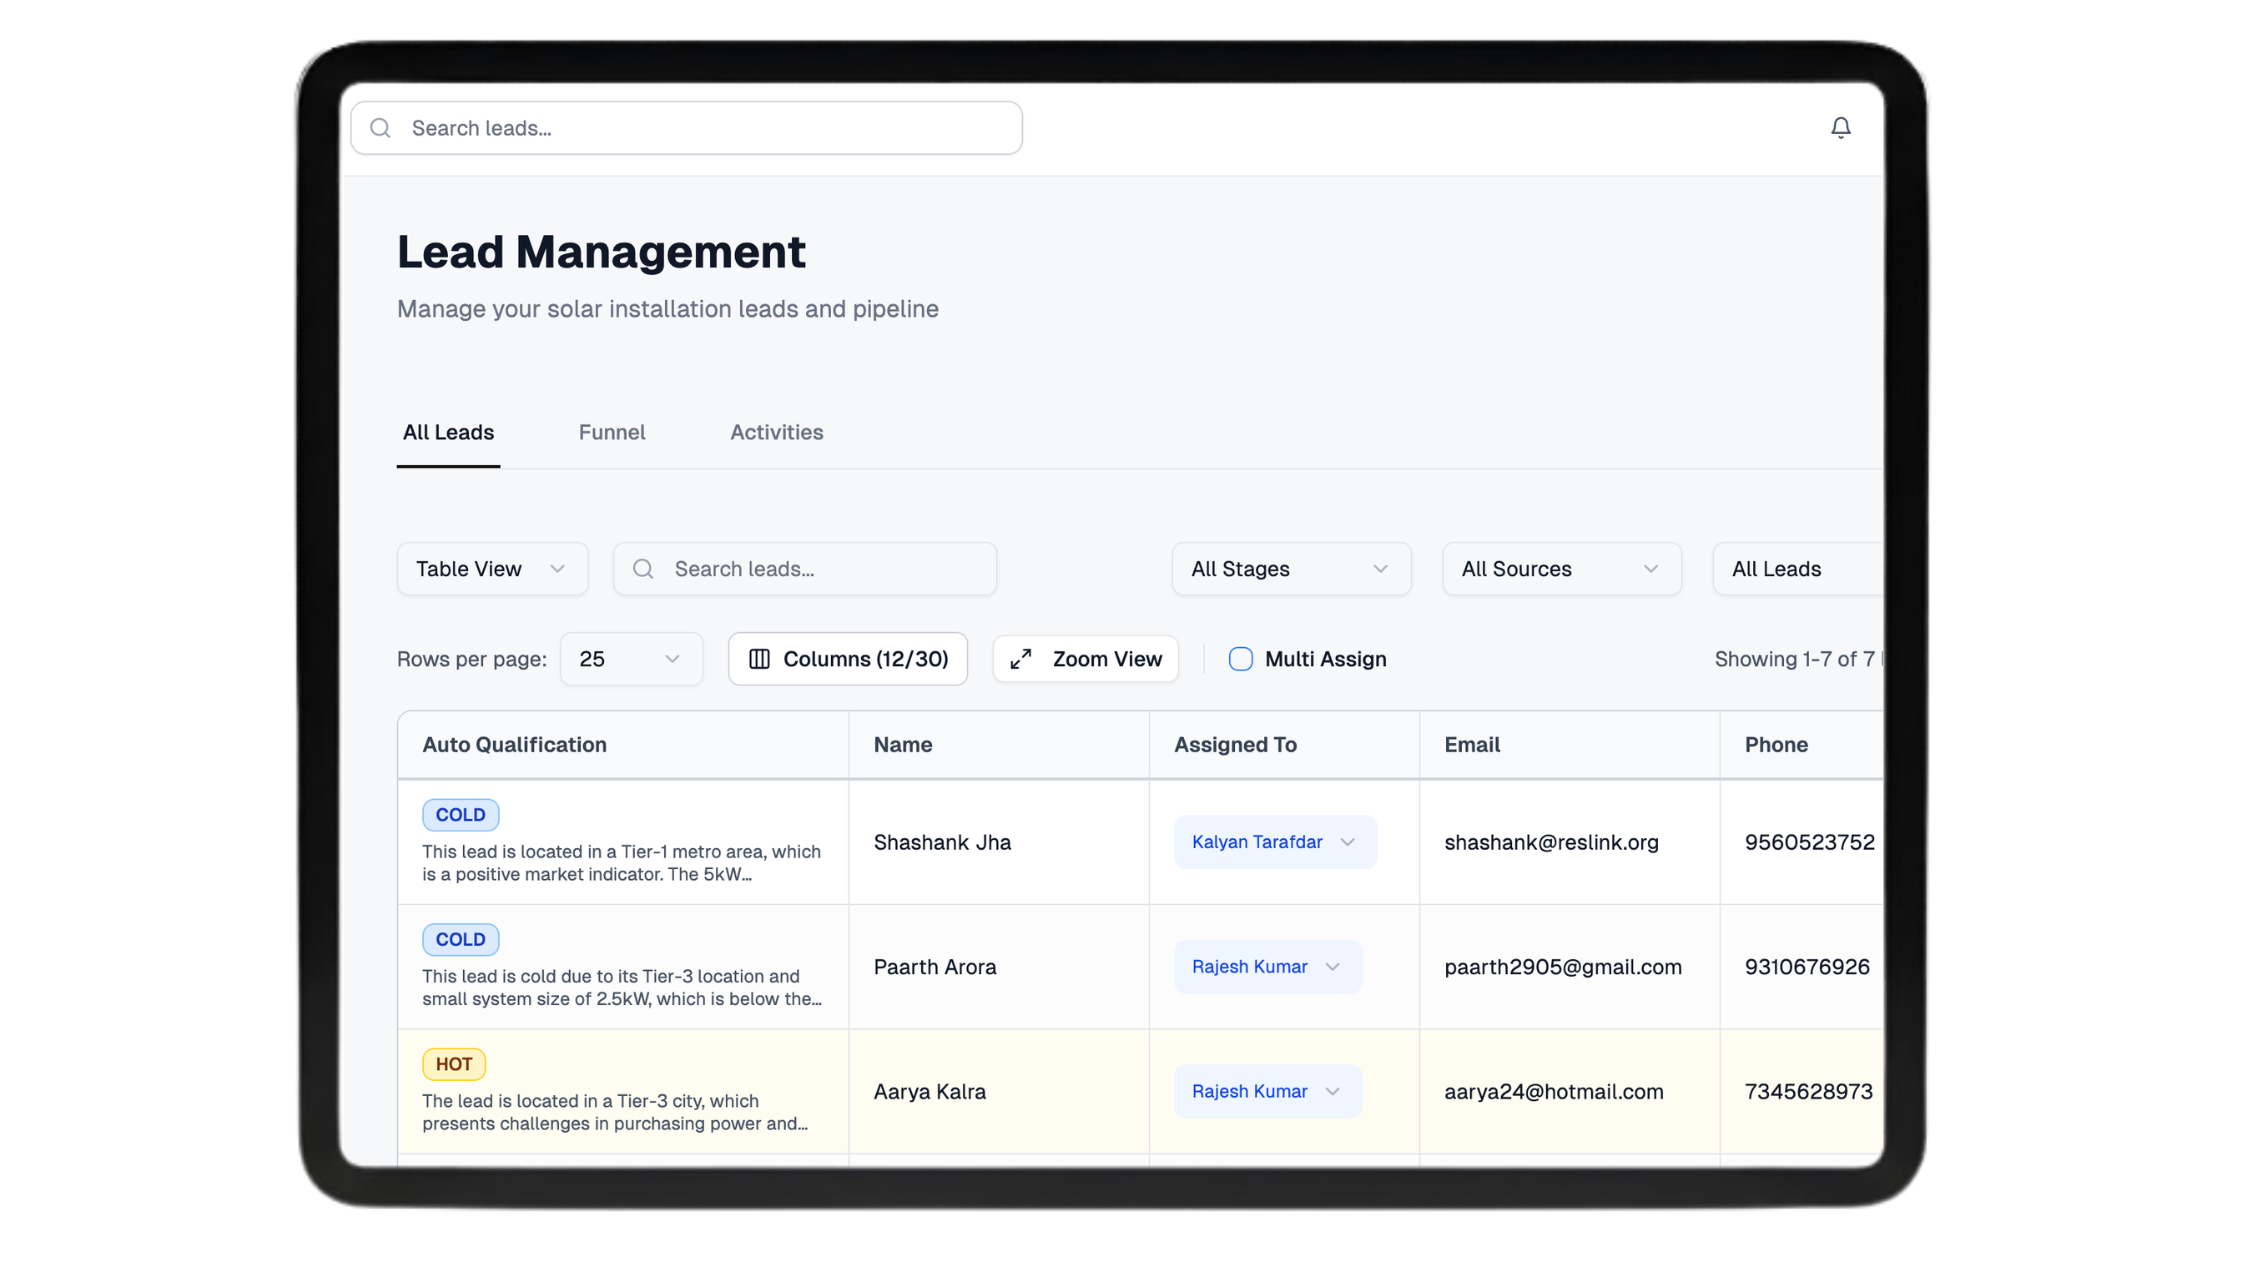Screen dimensions: 2250x1266
Task: Activate Zoom View with the expand icon
Action: tap(1020, 658)
